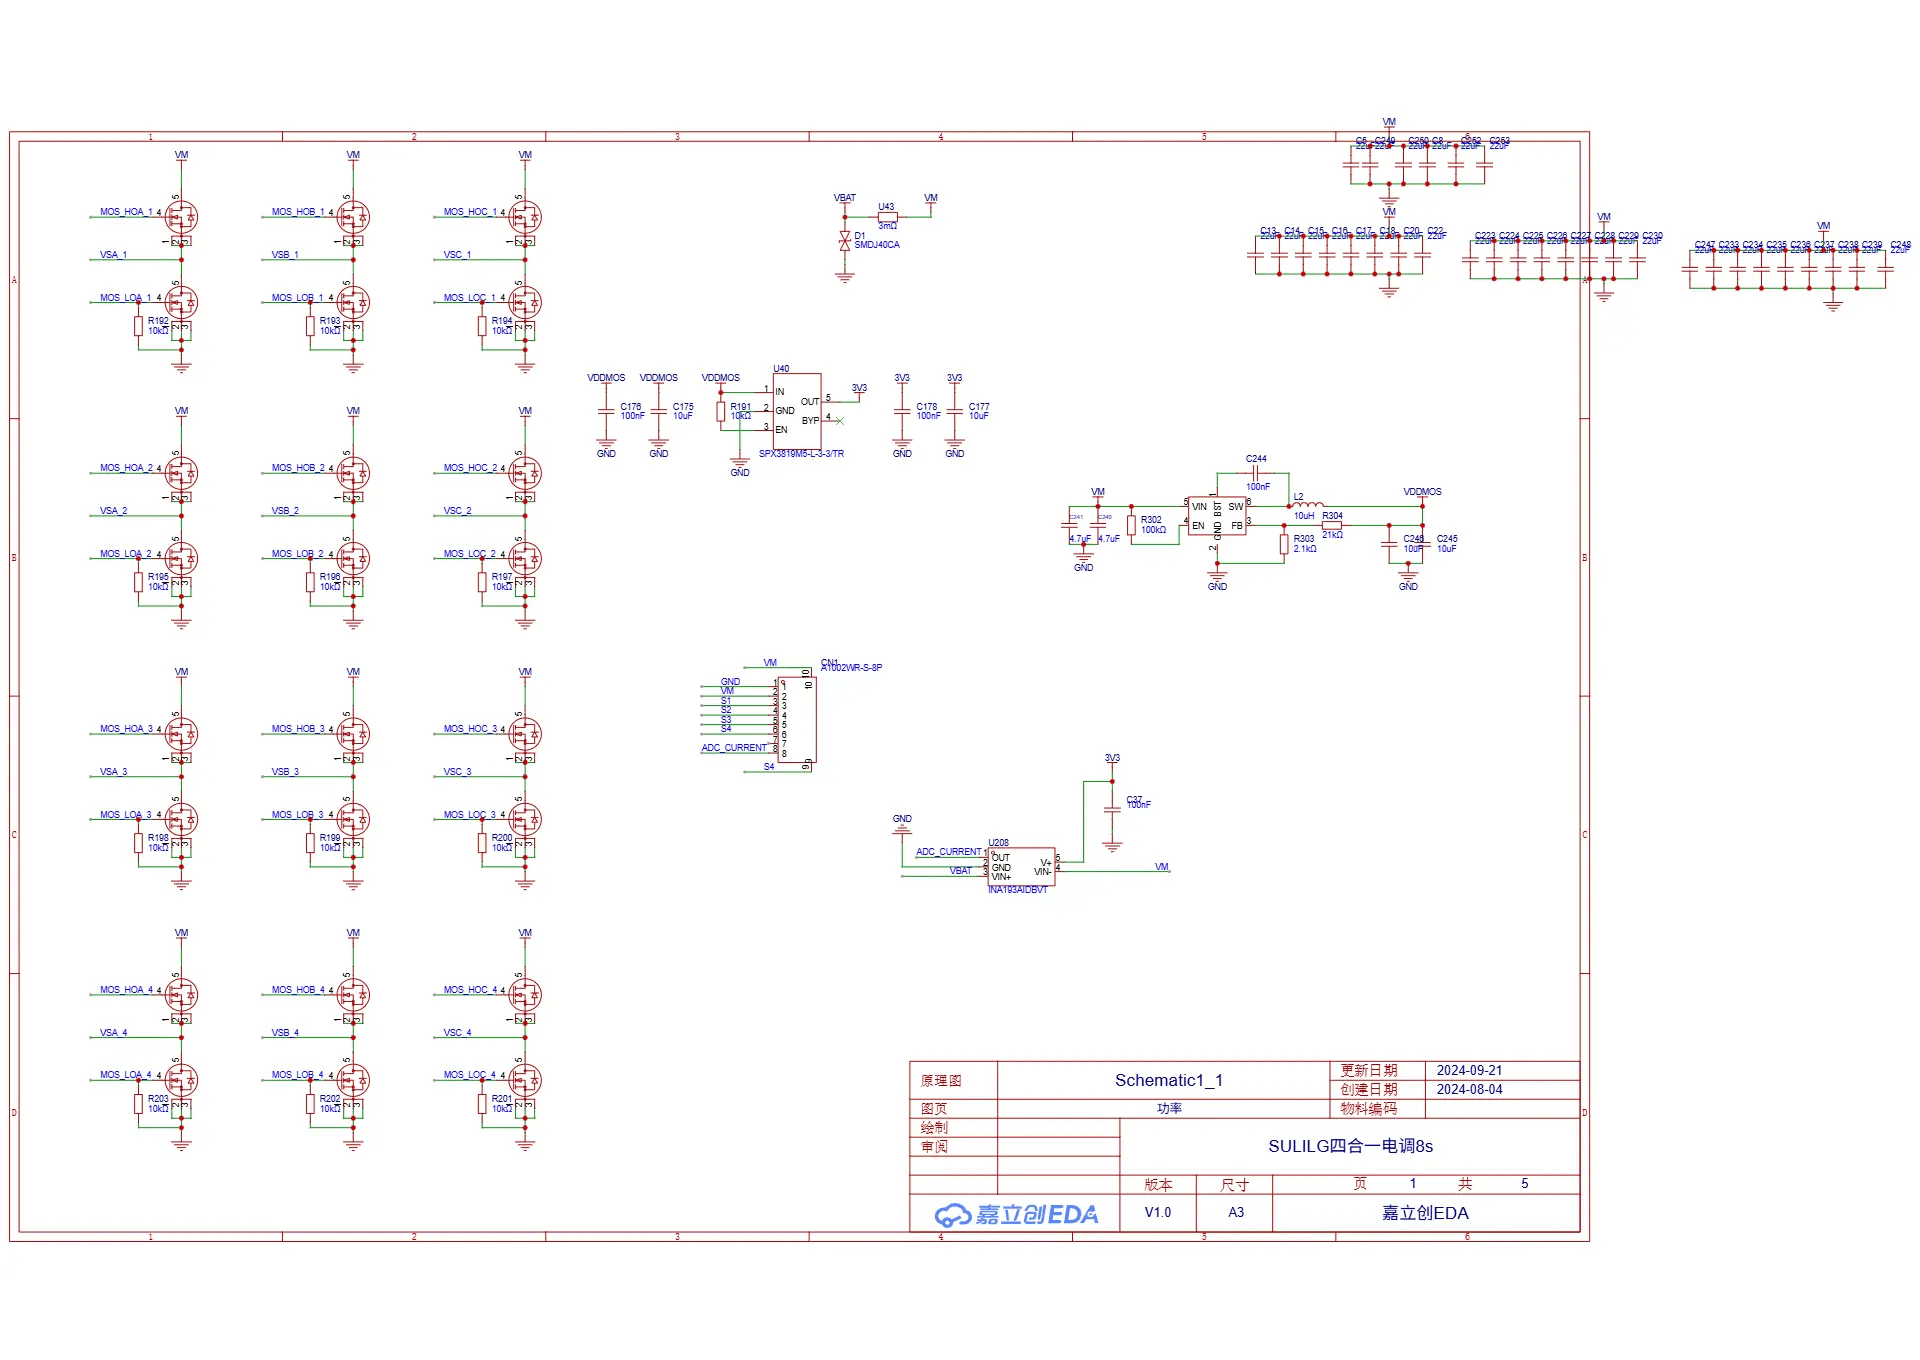Click the 功率 page name text
This screenshot has height=1360, width=1920.
tap(1169, 1108)
